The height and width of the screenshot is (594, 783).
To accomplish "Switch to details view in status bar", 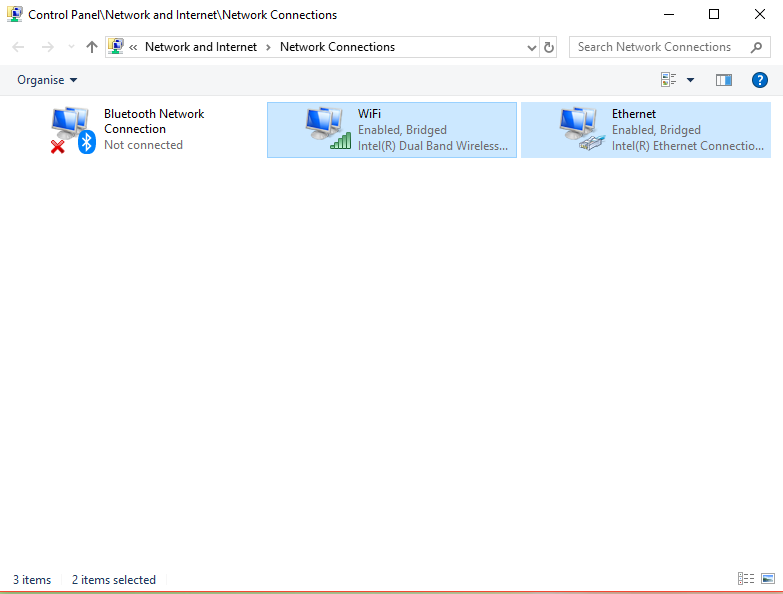I will 746,578.
